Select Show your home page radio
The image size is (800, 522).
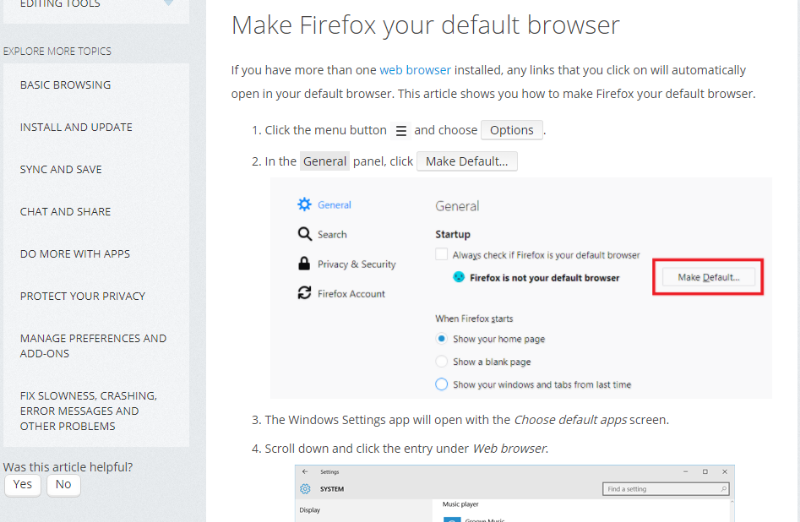coord(441,339)
